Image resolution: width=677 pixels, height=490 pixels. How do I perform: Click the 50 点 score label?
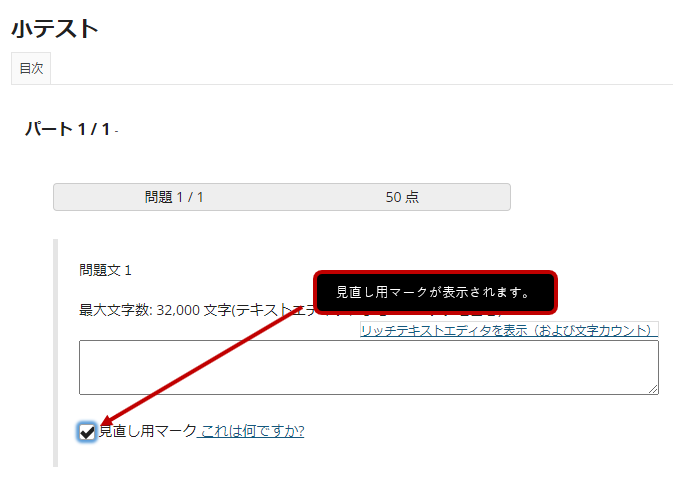pos(402,197)
